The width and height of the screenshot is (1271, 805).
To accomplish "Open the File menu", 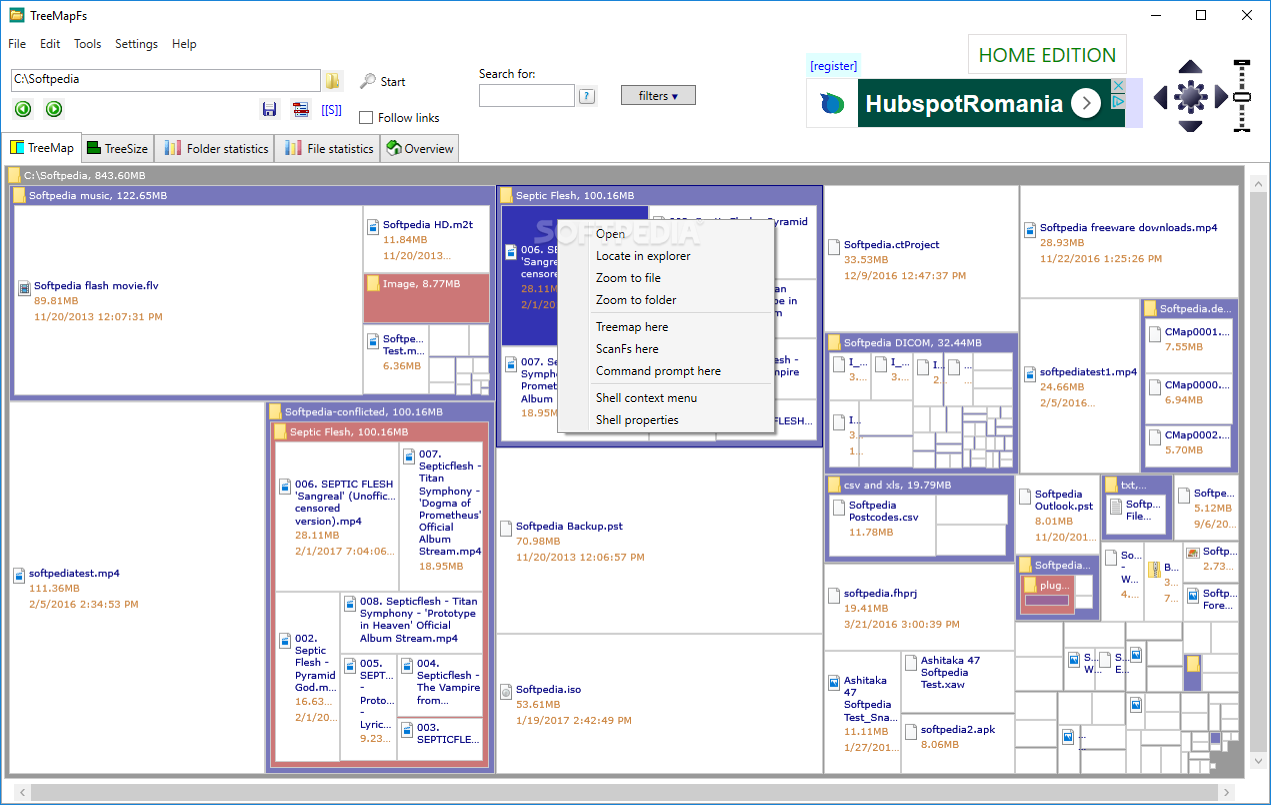I will click(x=17, y=44).
